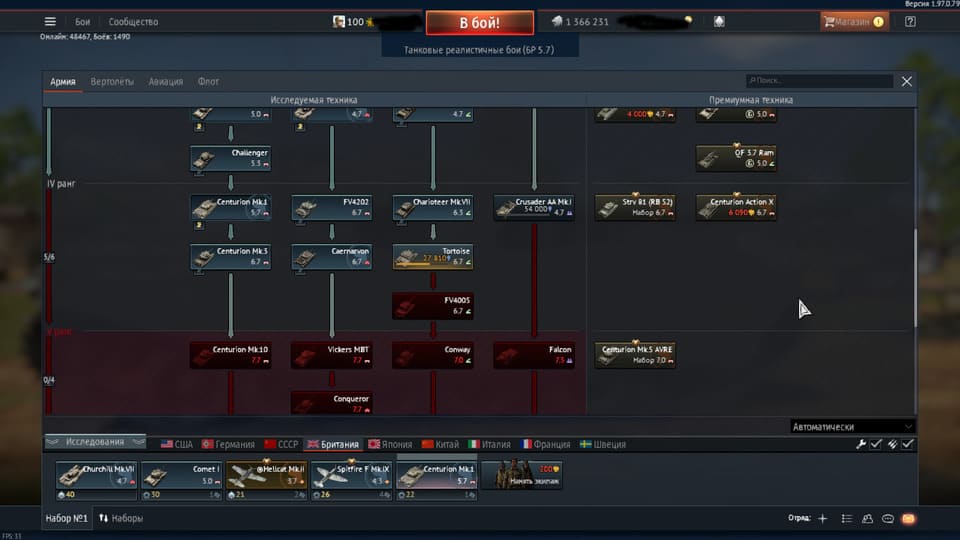The height and width of the screenshot is (540, 960).
Task: Select the Италия nation tab
Action: (490, 444)
